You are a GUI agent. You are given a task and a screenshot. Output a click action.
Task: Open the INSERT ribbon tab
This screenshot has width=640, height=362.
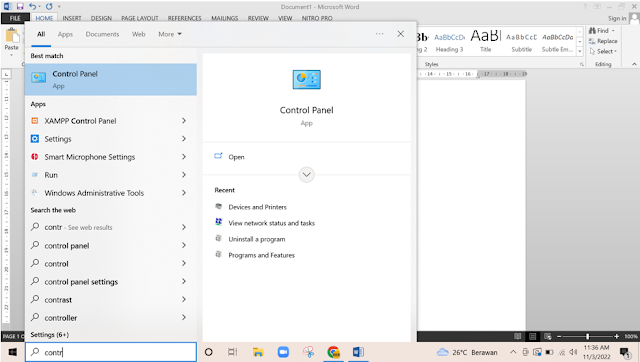[x=72, y=18]
